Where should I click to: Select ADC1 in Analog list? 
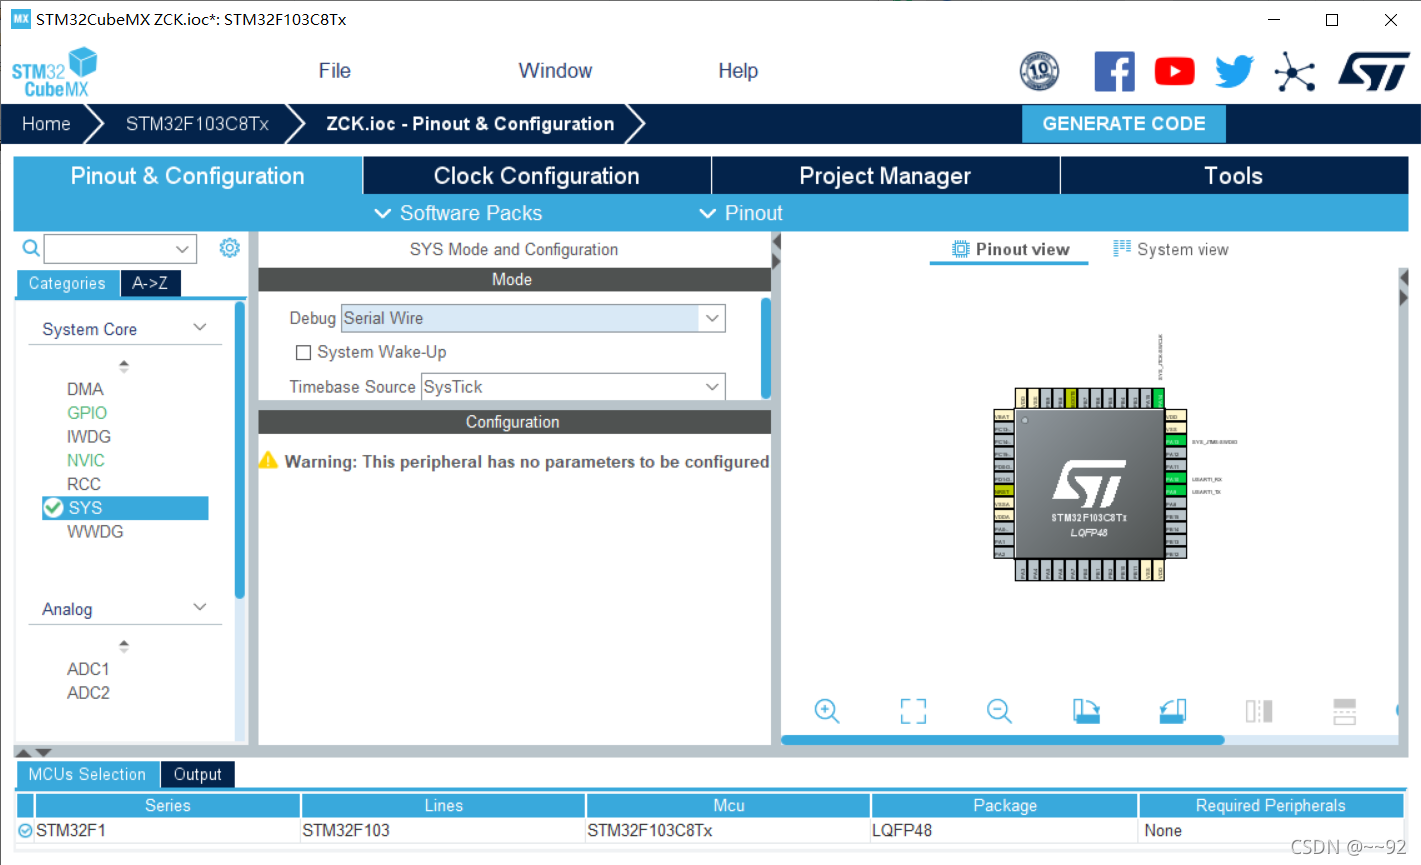(x=88, y=669)
